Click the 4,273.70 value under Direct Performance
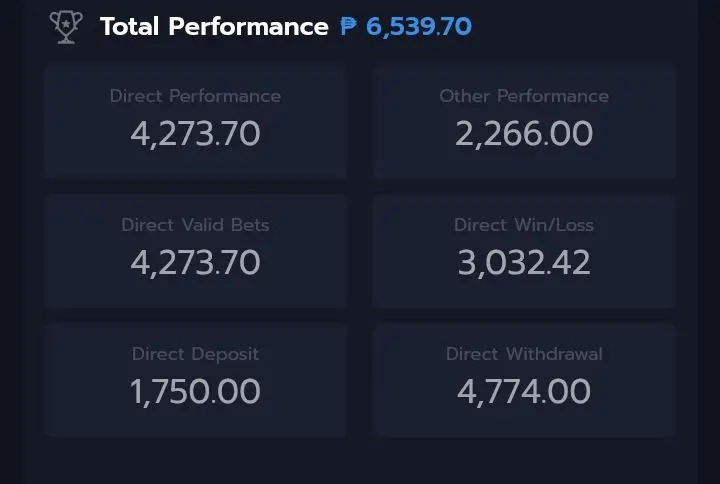720x484 pixels. click(195, 134)
